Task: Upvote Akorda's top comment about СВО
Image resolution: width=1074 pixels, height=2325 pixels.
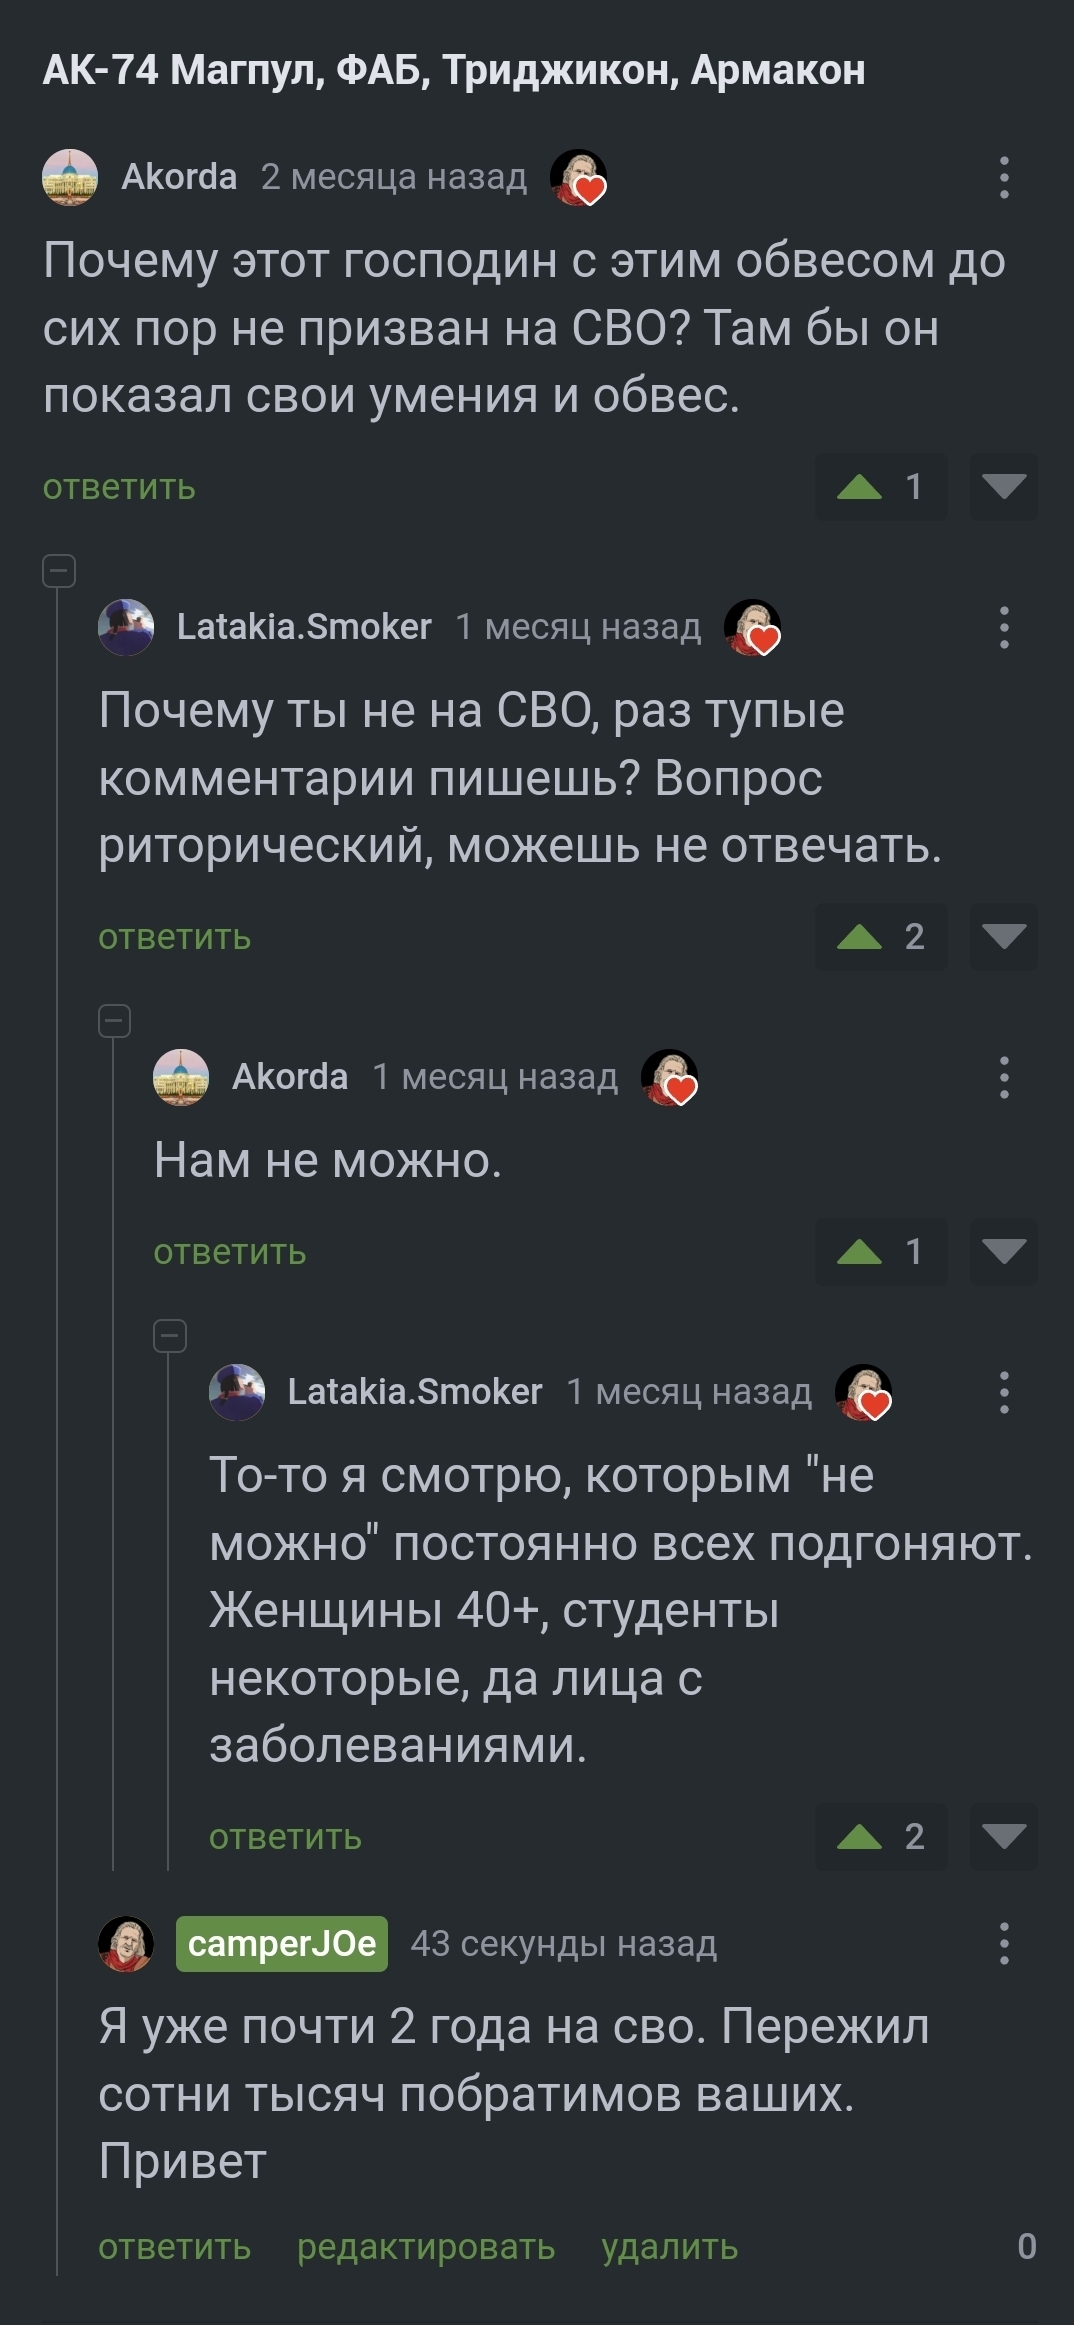Action: tap(861, 487)
